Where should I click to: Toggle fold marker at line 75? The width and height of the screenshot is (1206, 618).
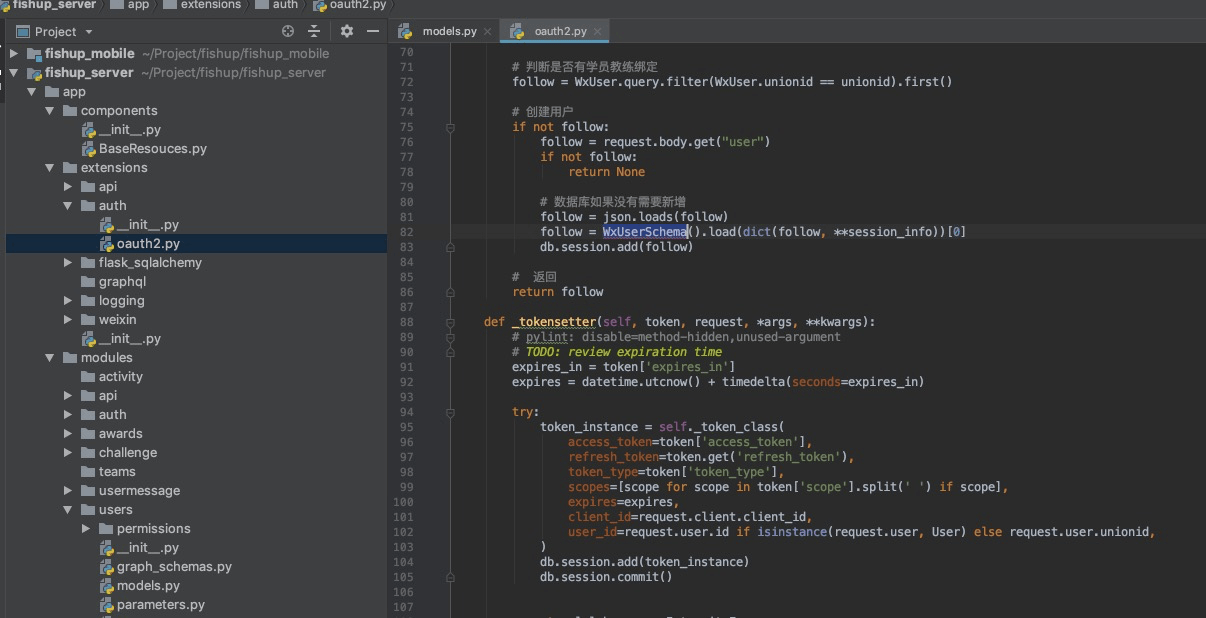coord(450,127)
